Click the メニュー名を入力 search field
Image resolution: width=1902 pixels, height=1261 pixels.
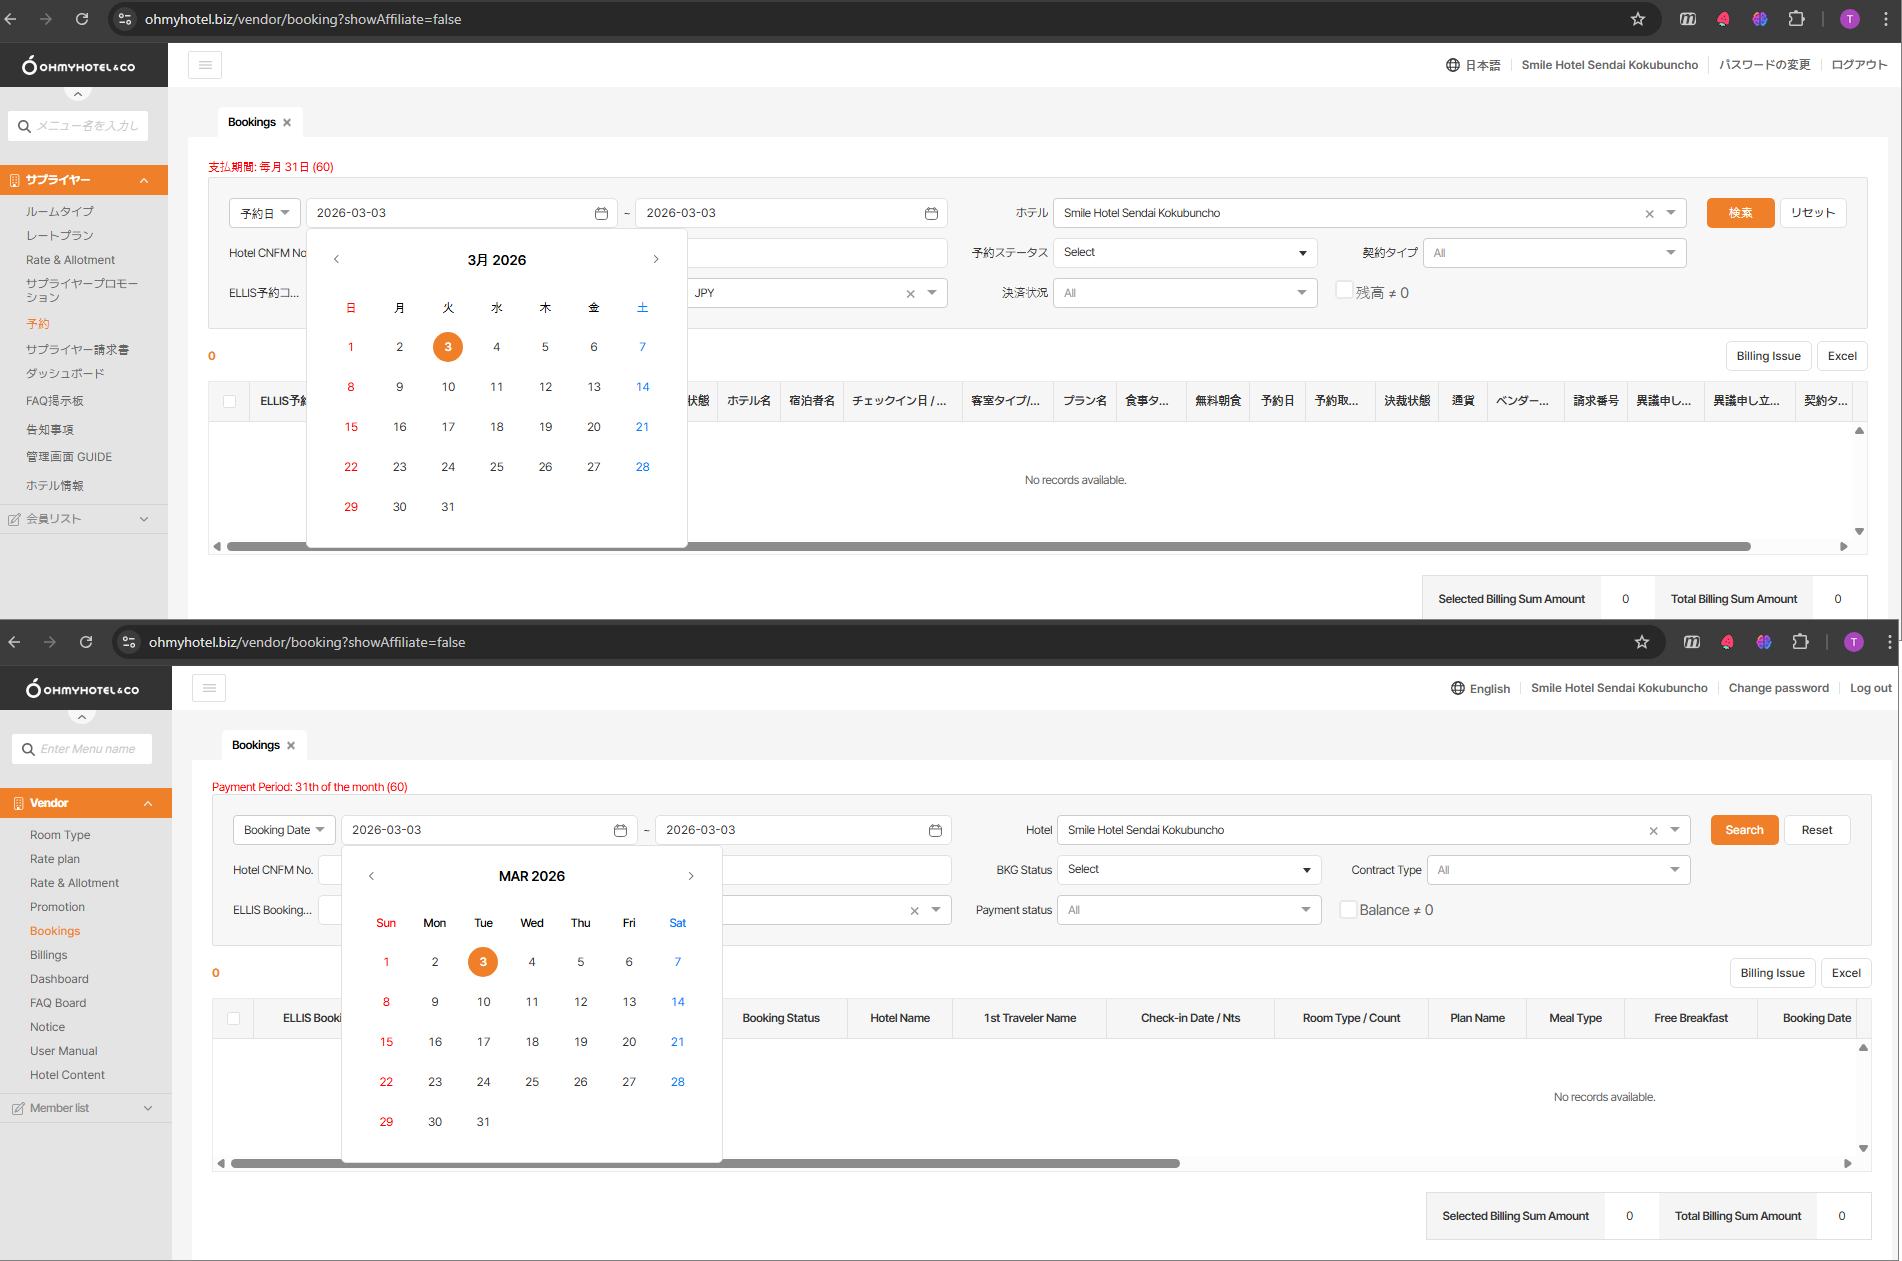(x=79, y=126)
